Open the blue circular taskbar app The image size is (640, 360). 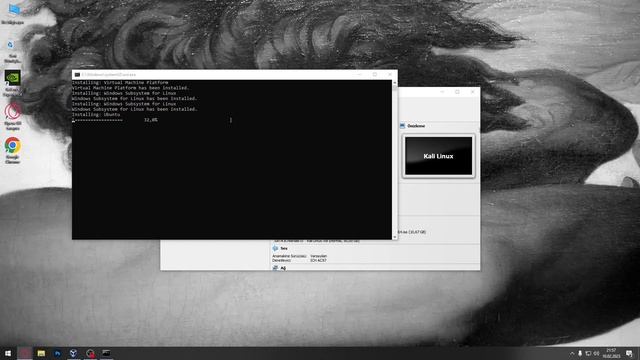[57, 353]
